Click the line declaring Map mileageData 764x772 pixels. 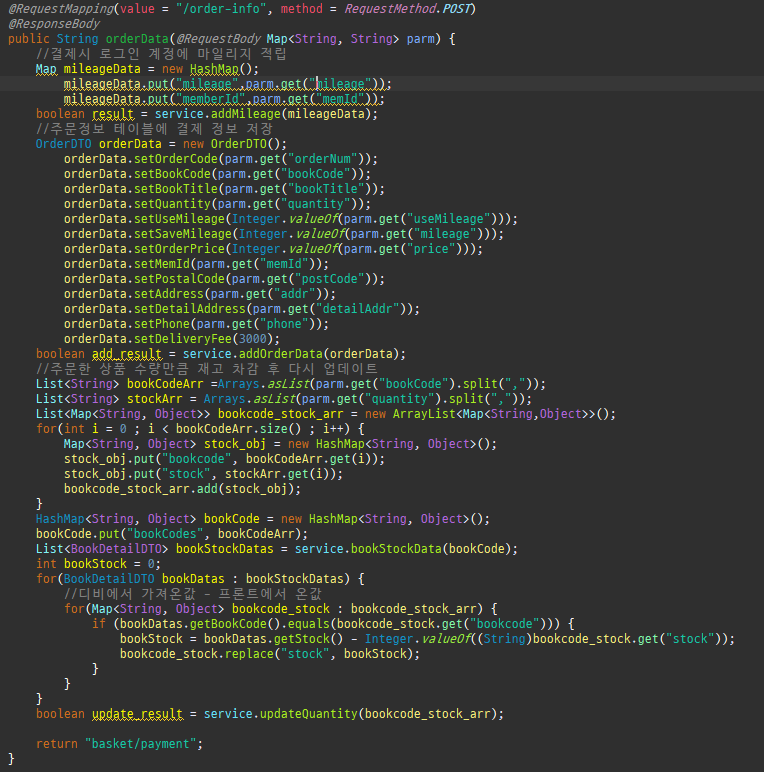(x=147, y=69)
